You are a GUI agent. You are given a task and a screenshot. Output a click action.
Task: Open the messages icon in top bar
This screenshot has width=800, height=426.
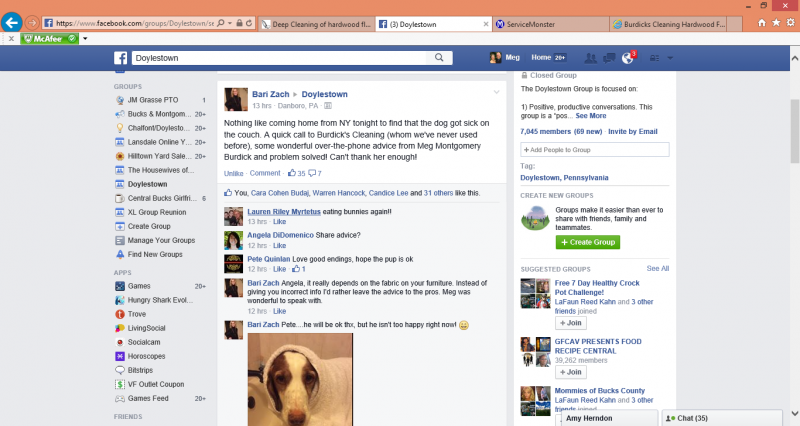[609, 58]
